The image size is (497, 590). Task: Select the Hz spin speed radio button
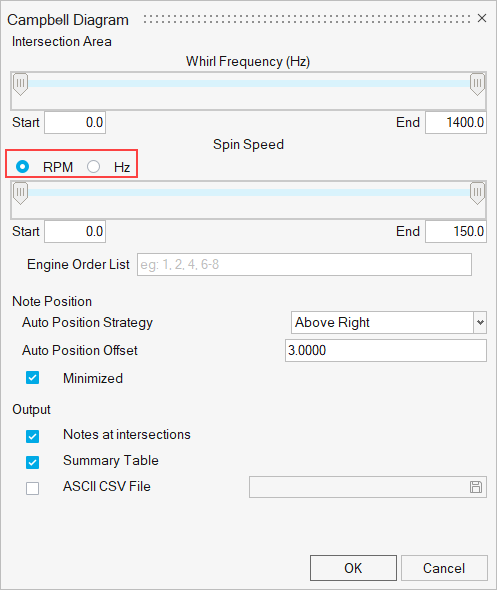coord(93,166)
